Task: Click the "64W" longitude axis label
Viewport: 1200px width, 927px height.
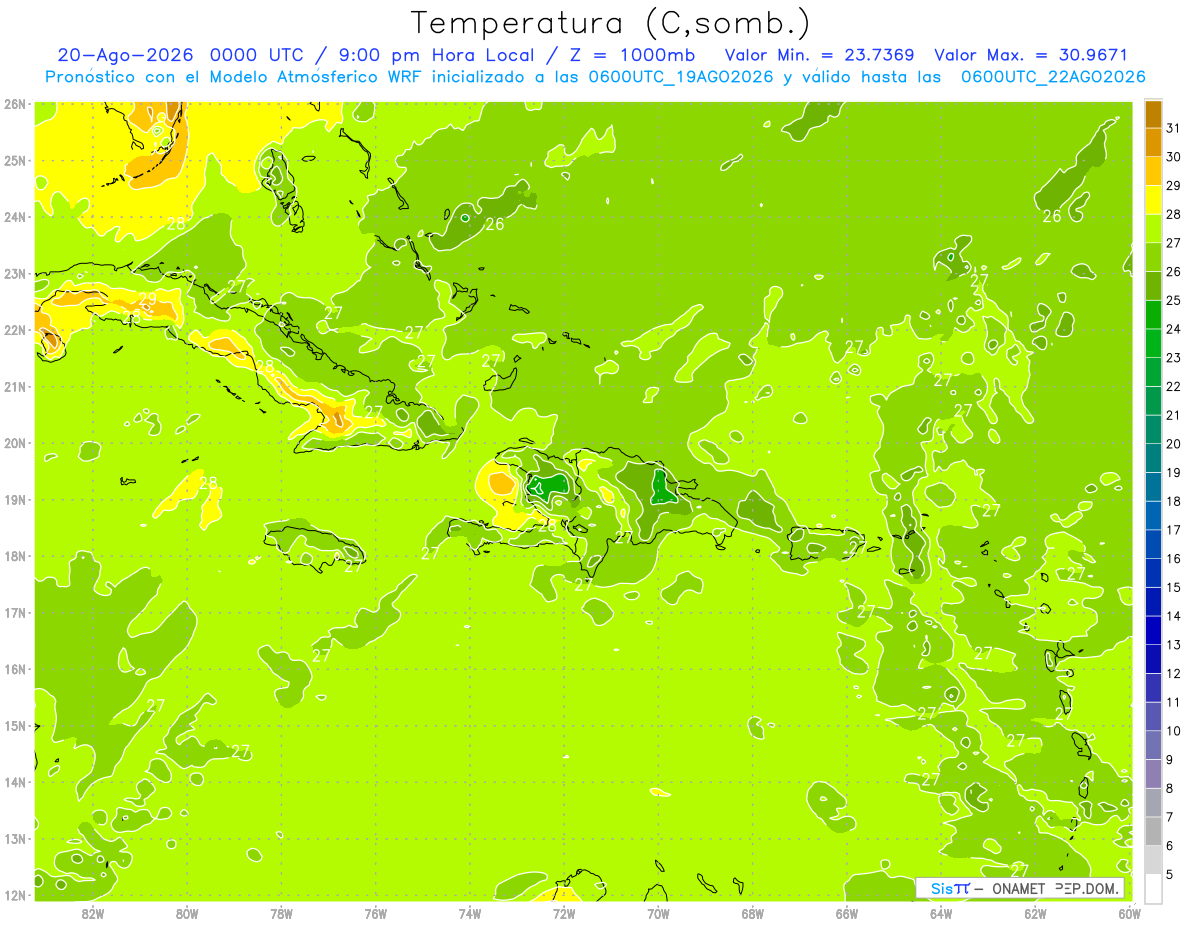Action: point(941,913)
